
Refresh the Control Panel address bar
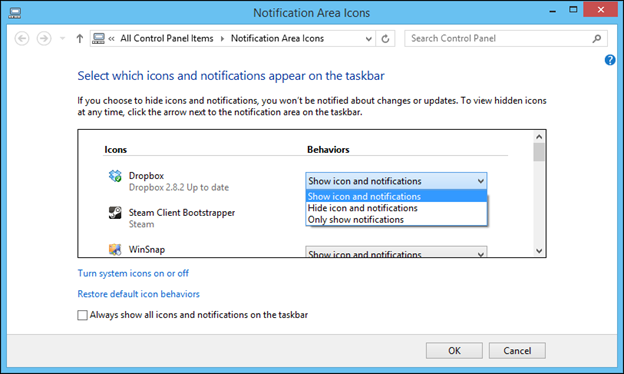pos(385,39)
